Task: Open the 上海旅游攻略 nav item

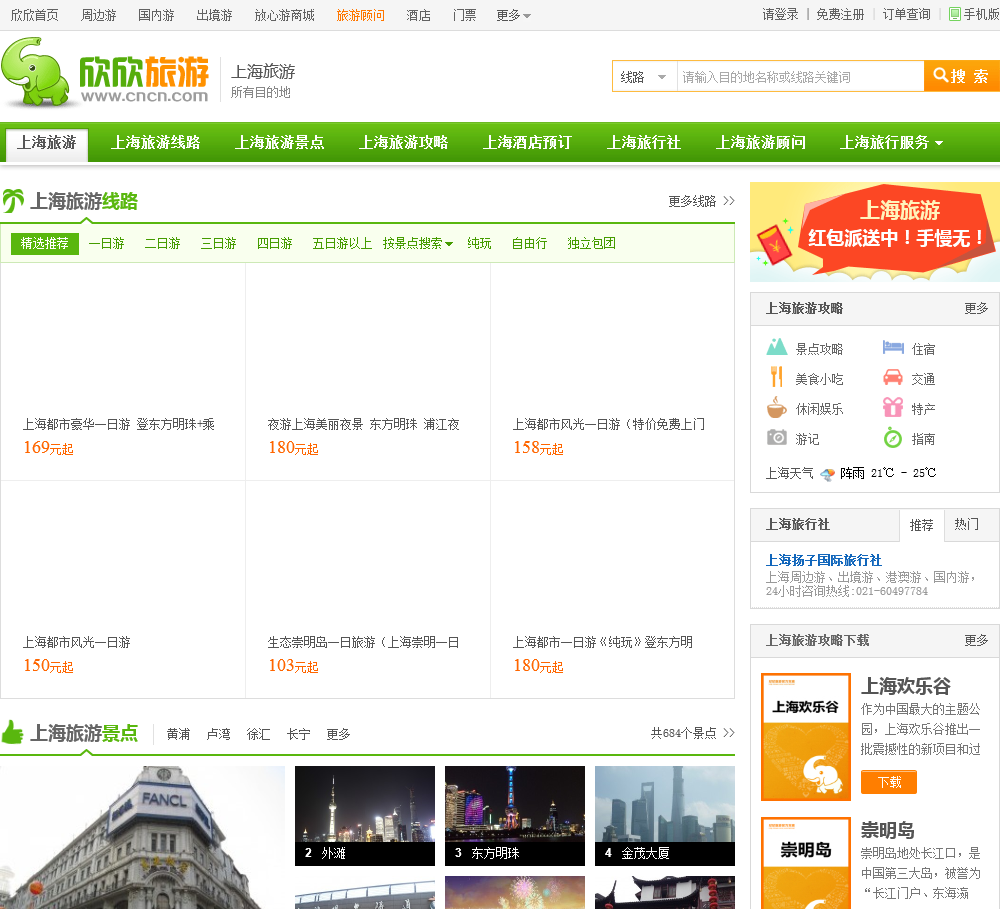Action: tap(403, 142)
